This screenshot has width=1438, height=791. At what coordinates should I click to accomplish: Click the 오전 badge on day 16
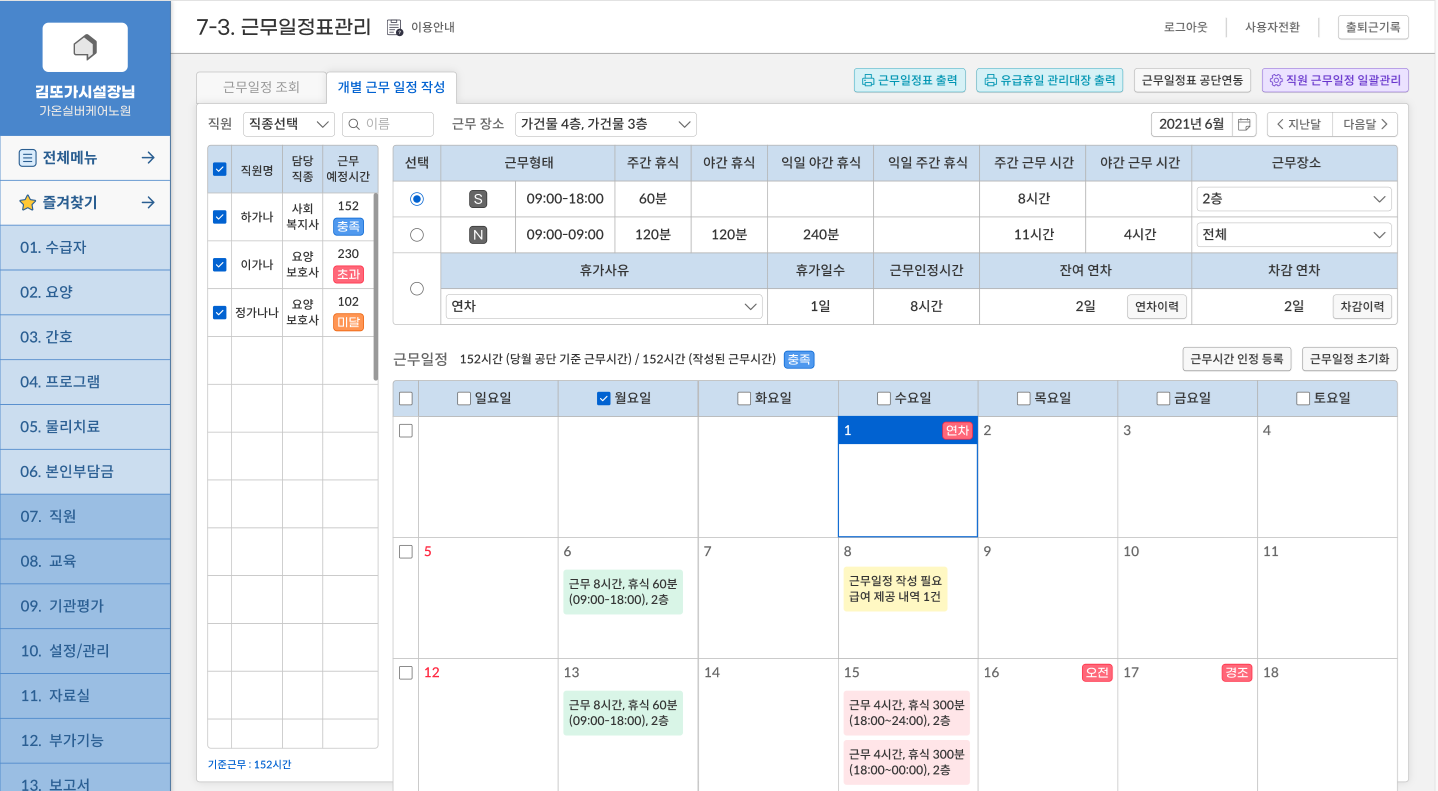click(1097, 673)
